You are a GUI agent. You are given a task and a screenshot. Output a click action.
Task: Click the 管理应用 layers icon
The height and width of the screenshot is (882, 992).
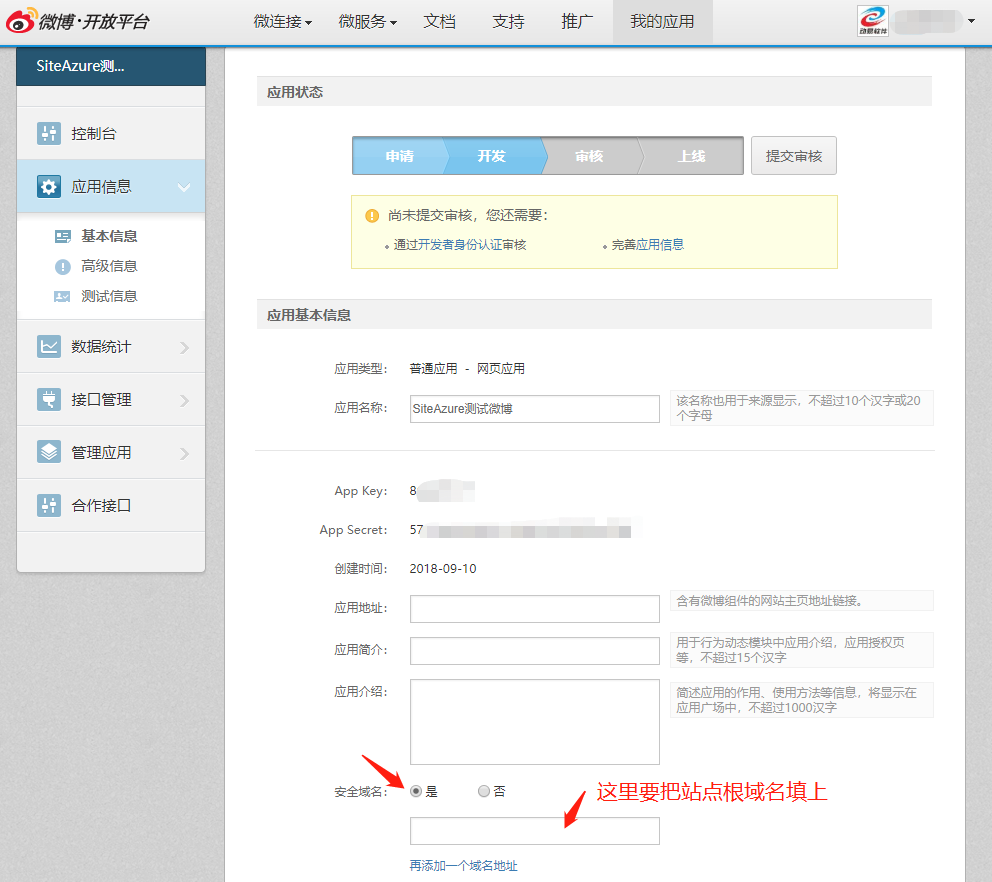click(x=49, y=452)
